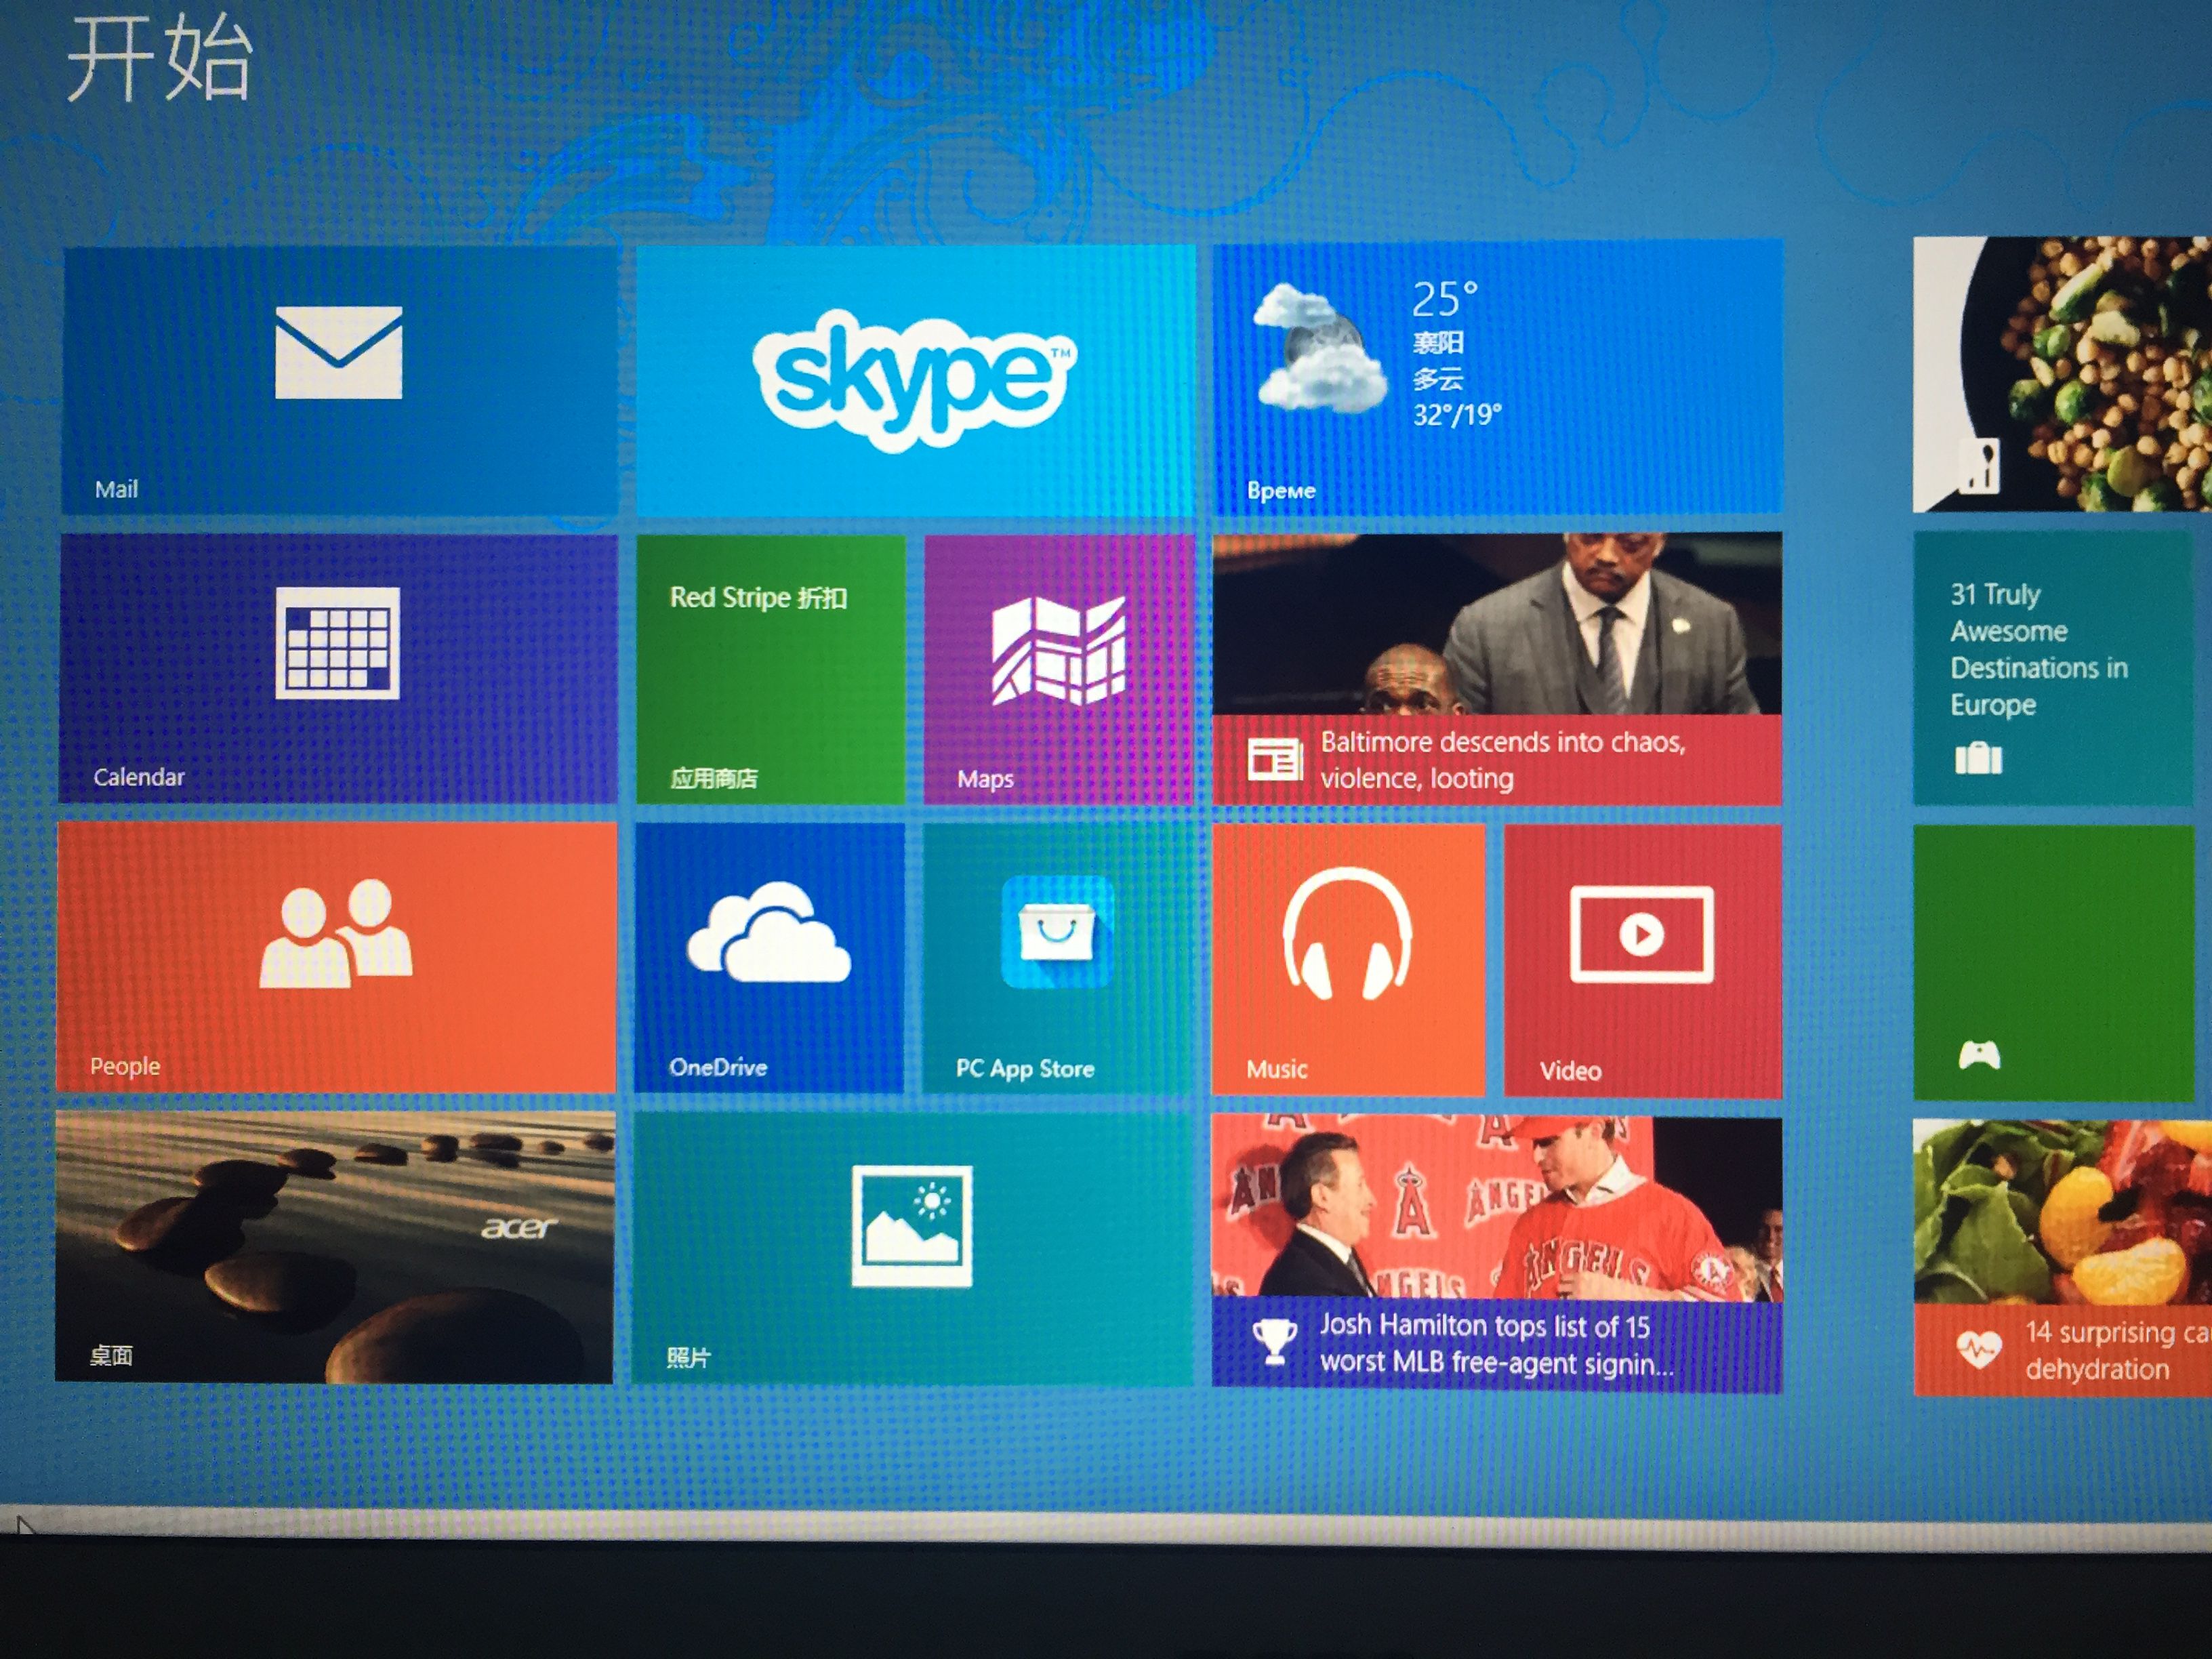Click the suitcase icon on the travel tile

(x=1978, y=758)
